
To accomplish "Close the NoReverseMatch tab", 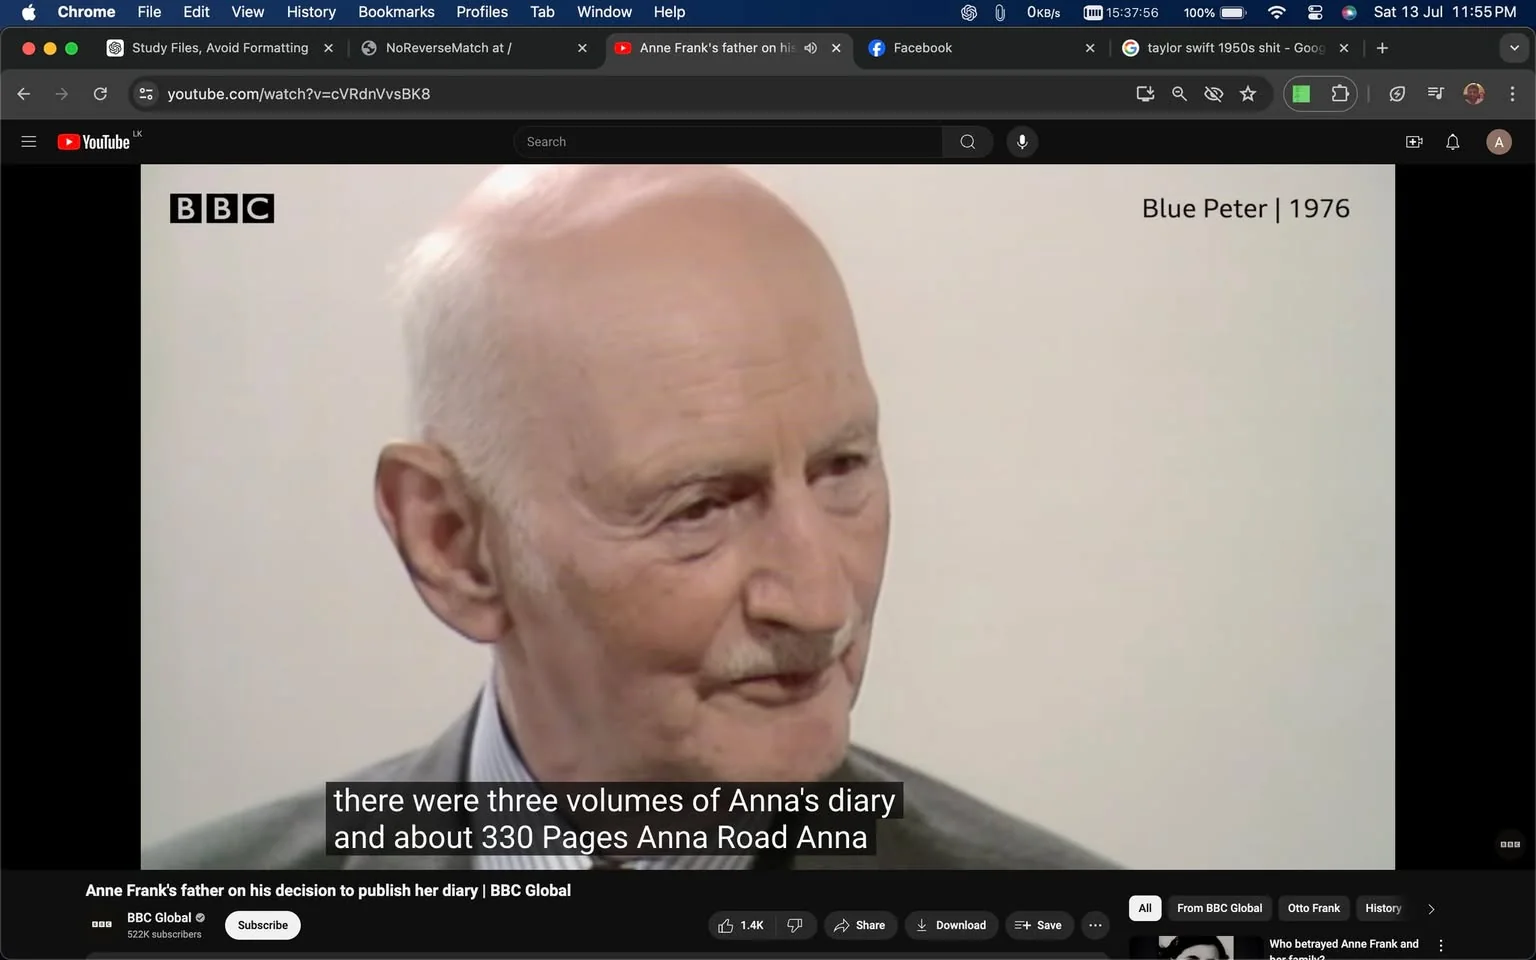I will (x=582, y=48).
